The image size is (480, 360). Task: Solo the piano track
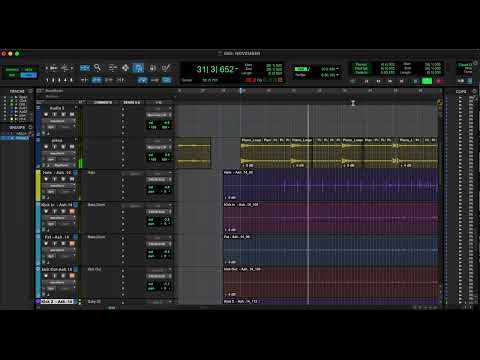(x=63, y=147)
